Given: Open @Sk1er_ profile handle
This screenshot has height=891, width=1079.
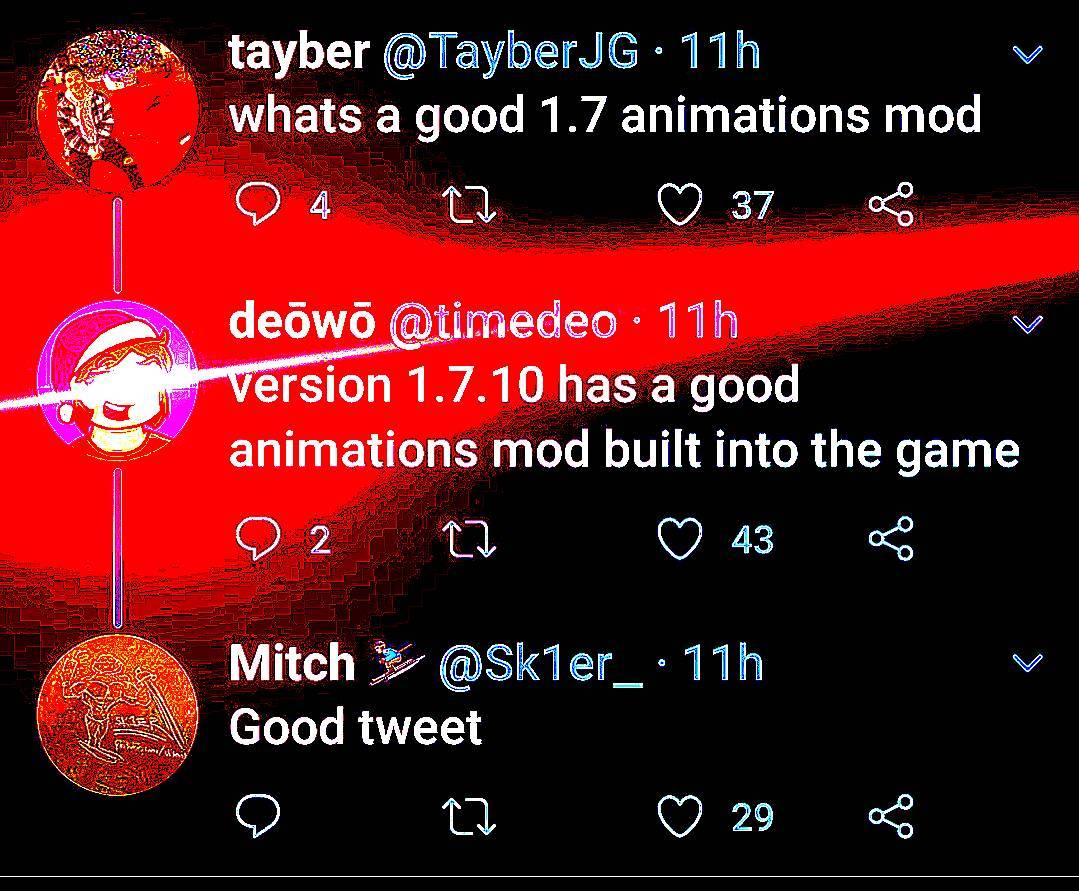Looking at the screenshot, I should 541,663.
